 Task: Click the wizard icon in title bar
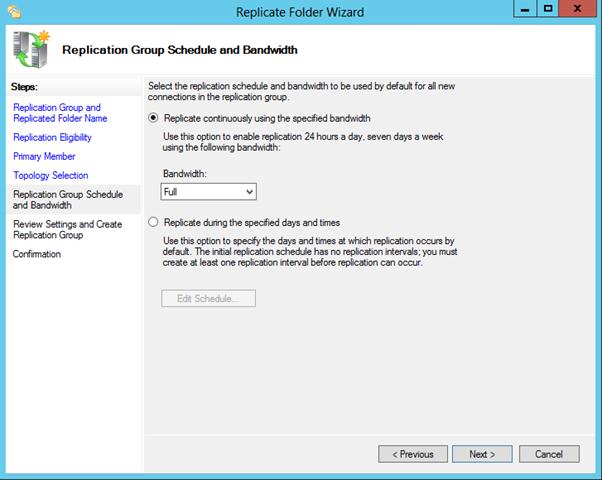point(14,12)
